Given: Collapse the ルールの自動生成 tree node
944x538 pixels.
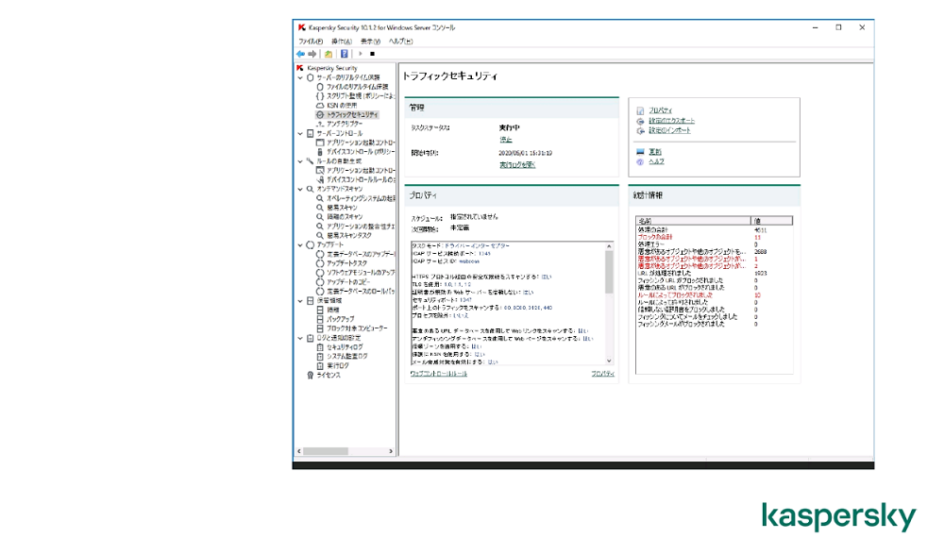Looking at the screenshot, I should (x=300, y=161).
